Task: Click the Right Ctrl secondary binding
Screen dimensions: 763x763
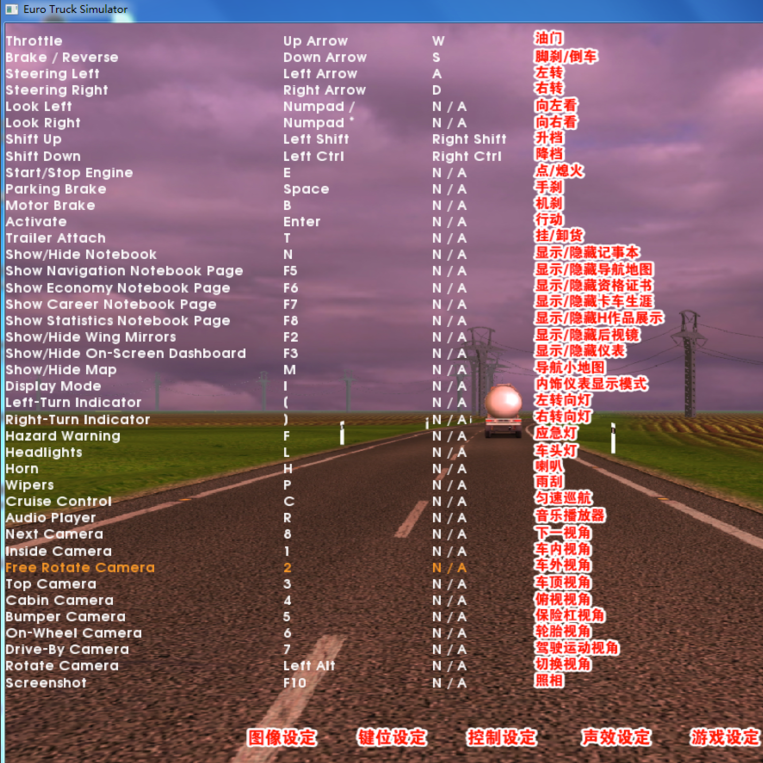Action: point(466,156)
